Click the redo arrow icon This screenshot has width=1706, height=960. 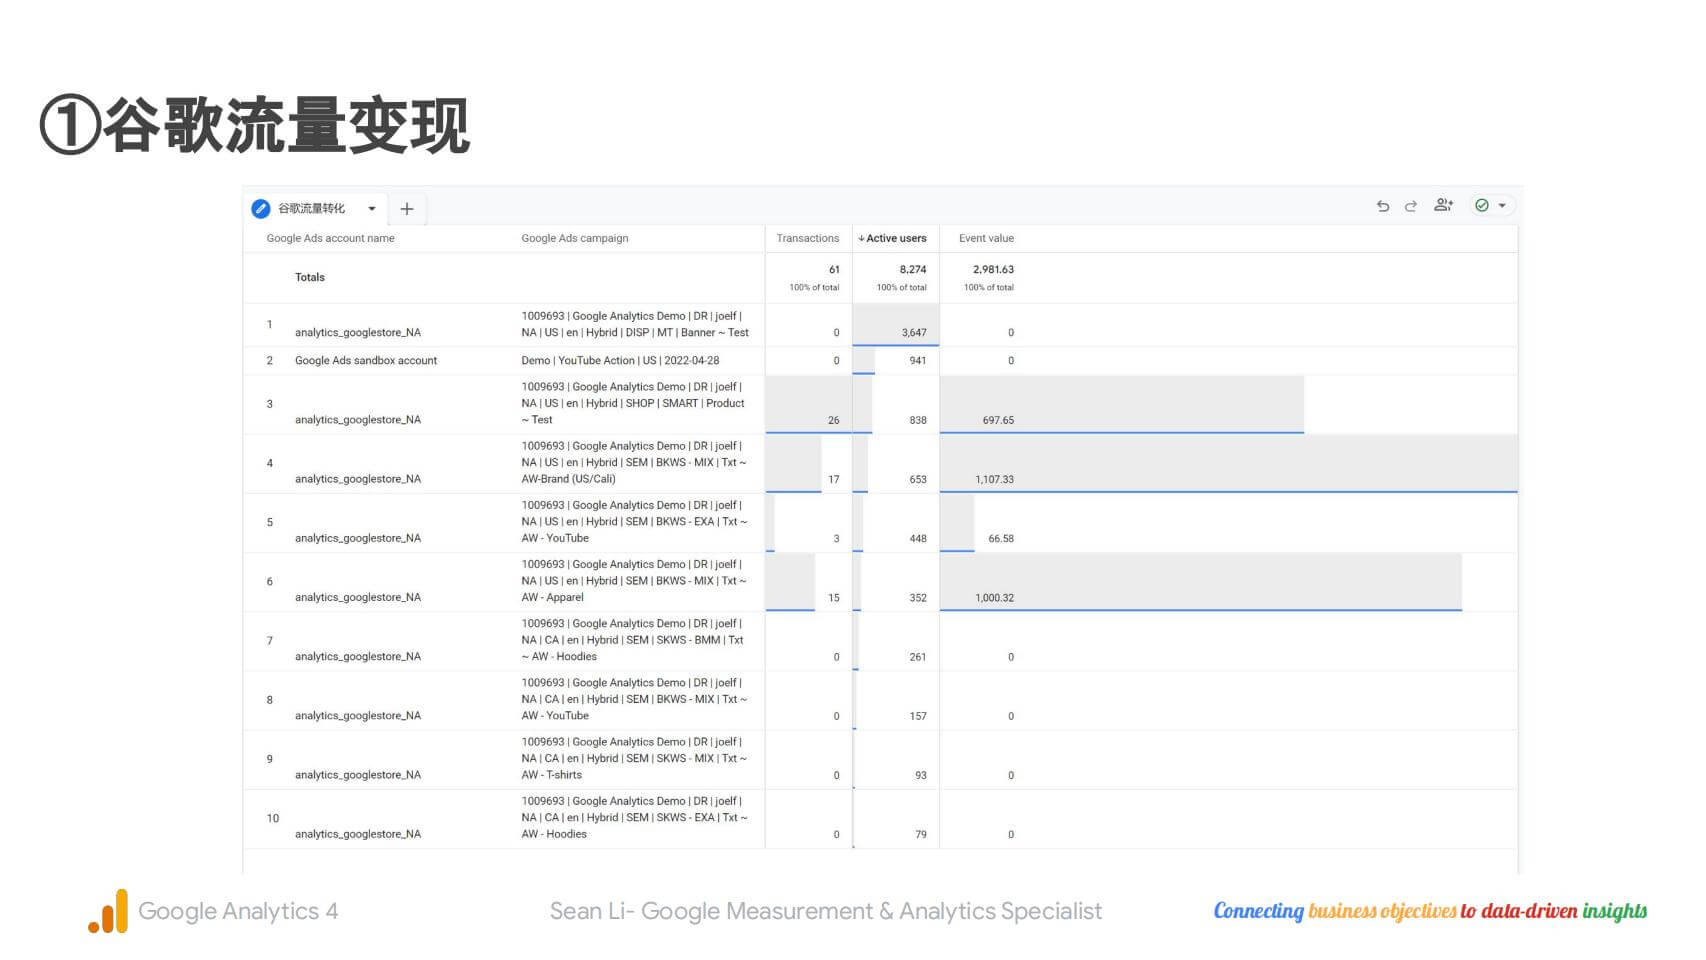coord(1411,206)
